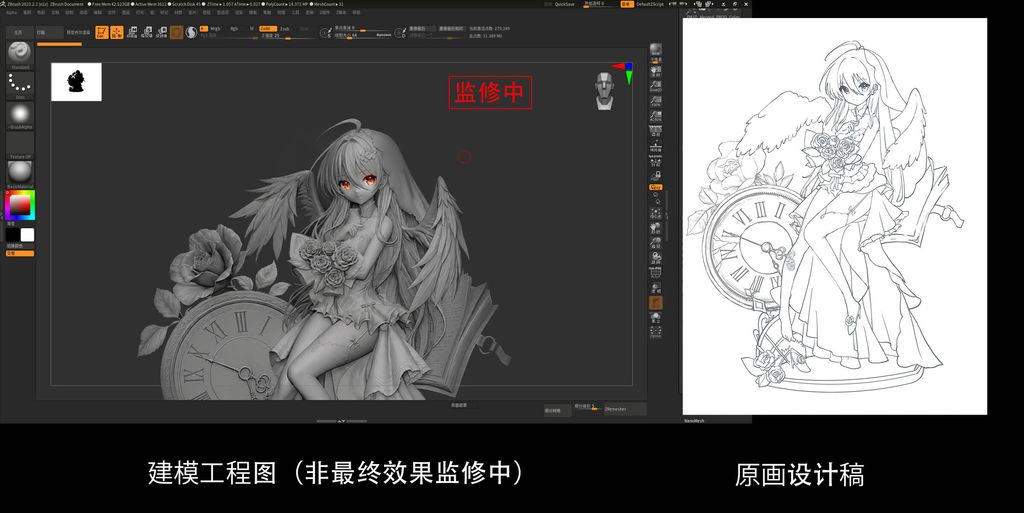Toggle Live Boolean render preview
The width and height of the screenshot is (1024, 513).
pos(78,32)
